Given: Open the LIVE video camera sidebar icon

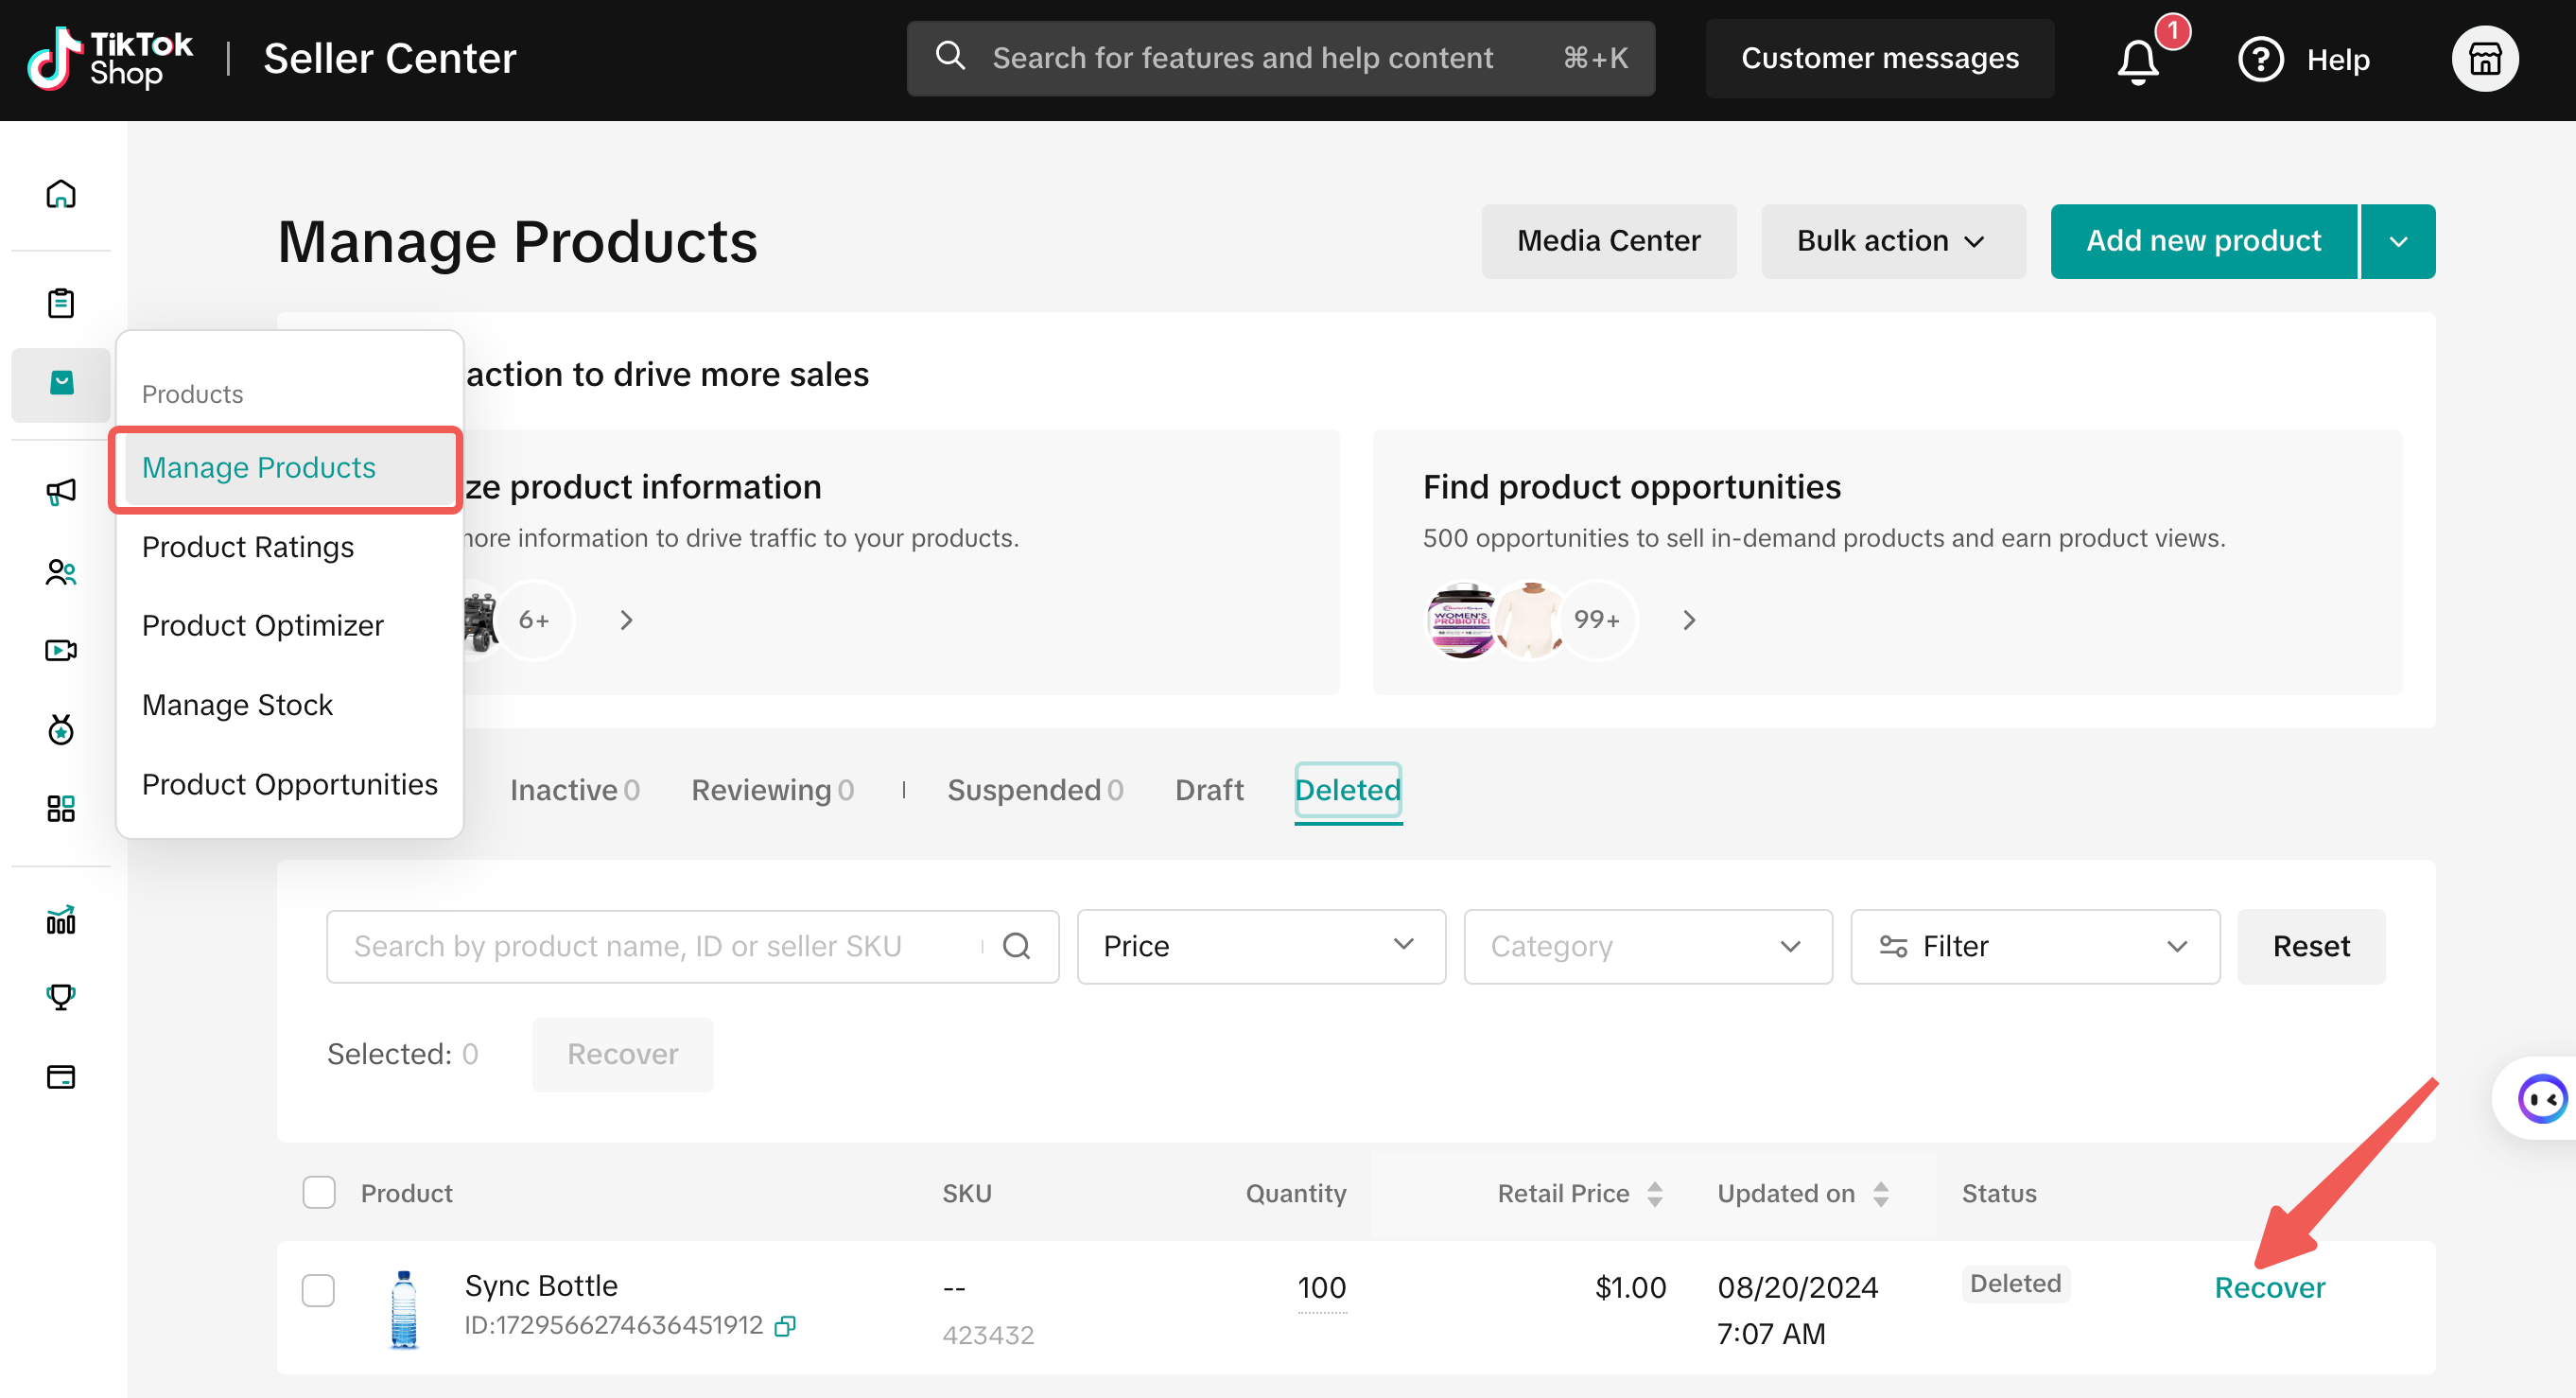Looking at the screenshot, I should point(61,650).
